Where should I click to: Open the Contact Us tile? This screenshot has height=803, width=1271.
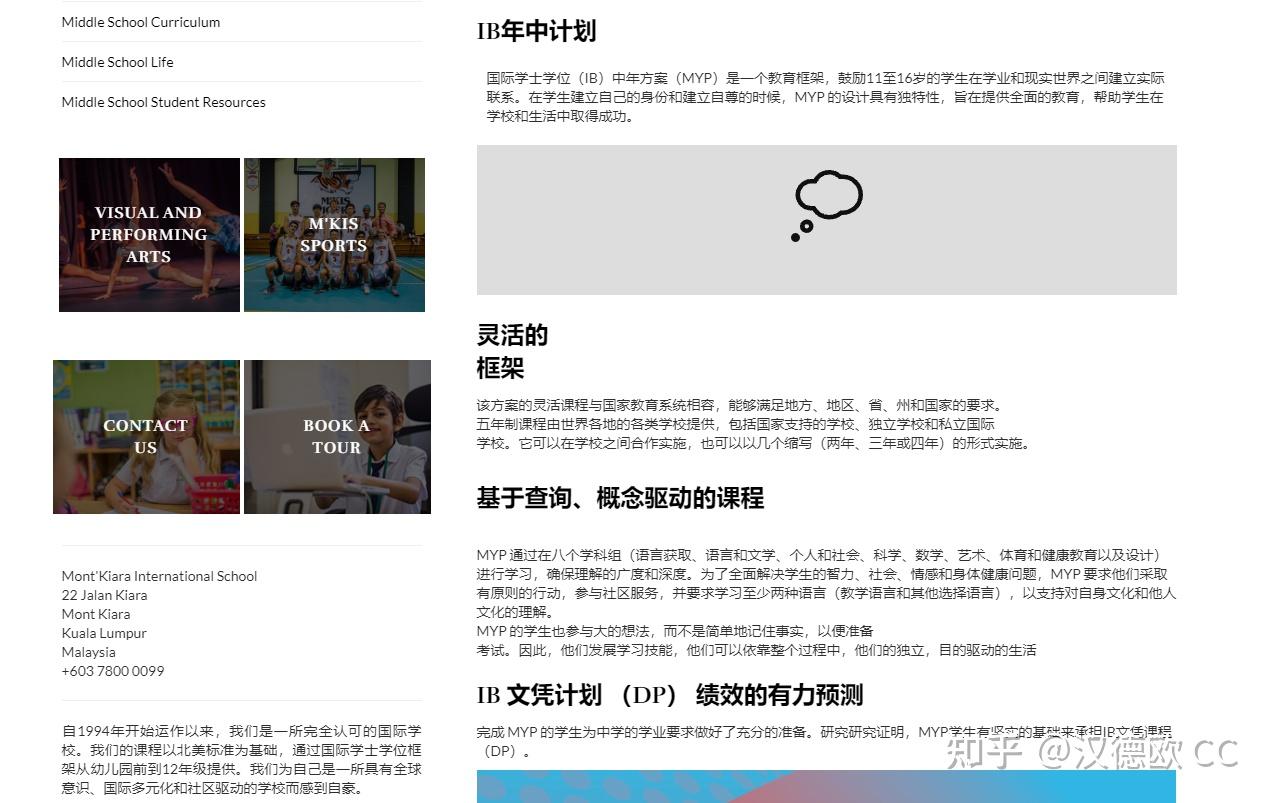[x=146, y=437]
